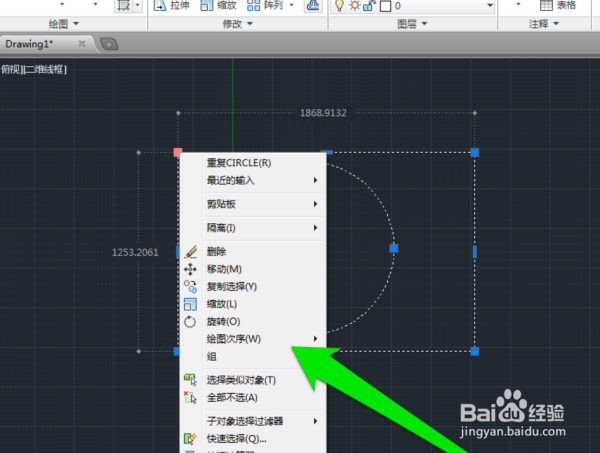Click the 俯视 二维线框 viewport label
The image size is (600, 453).
(x=34, y=70)
